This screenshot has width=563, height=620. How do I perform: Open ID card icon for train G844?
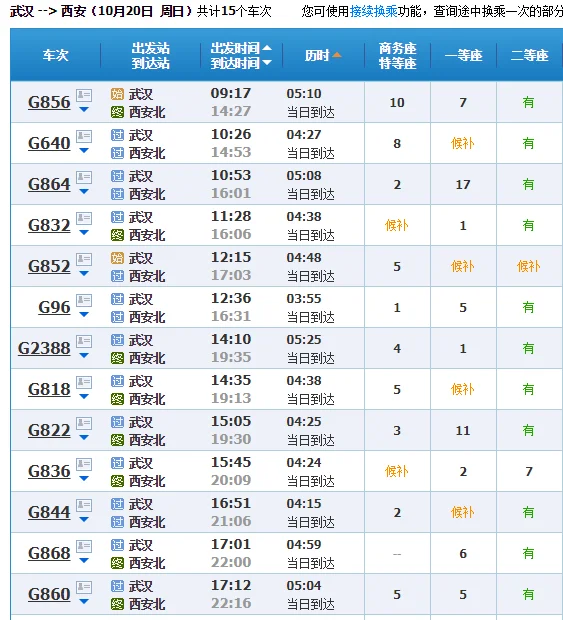point(84,506)
